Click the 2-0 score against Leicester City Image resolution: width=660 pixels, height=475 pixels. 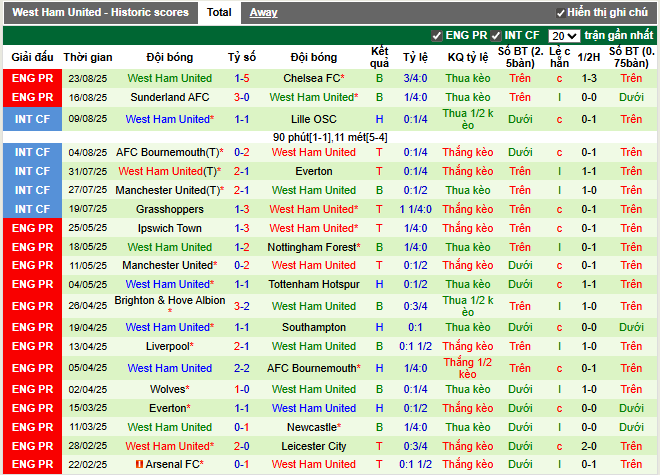point(242,446)
